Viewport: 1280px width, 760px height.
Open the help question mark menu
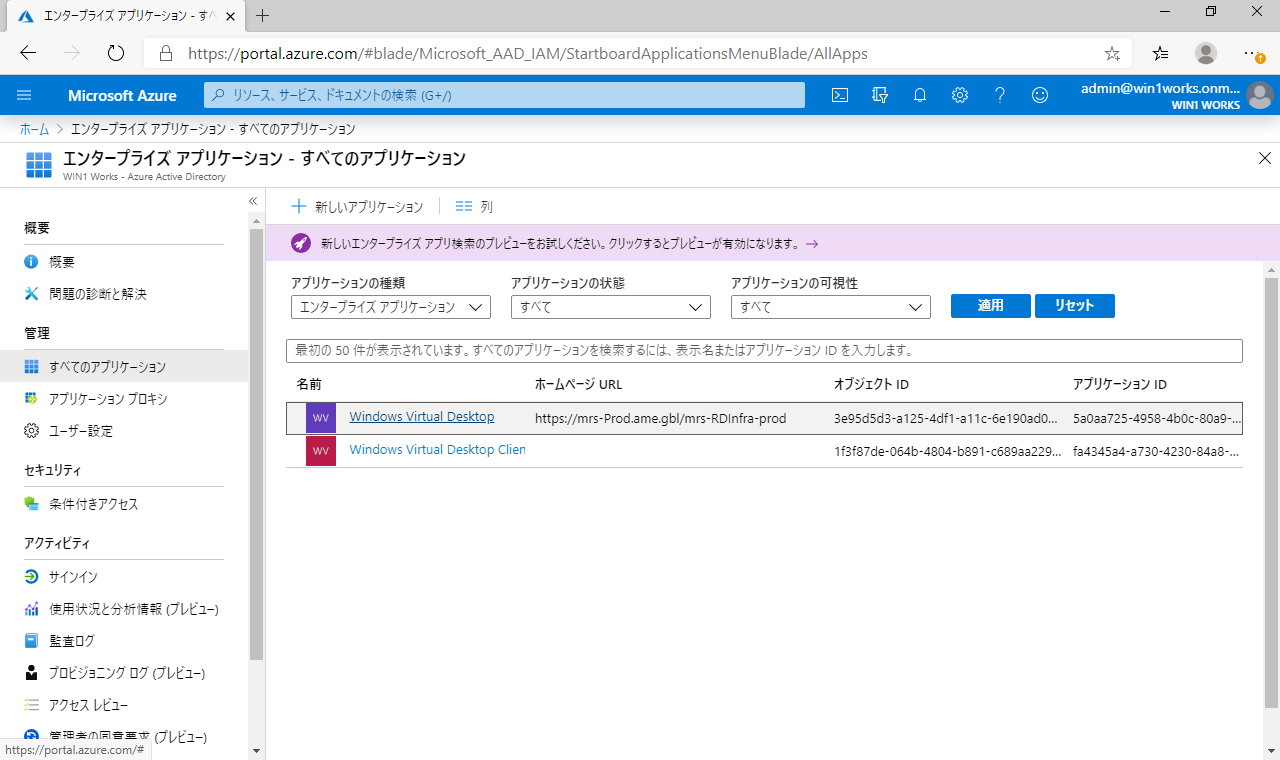tap(1000, 95)
